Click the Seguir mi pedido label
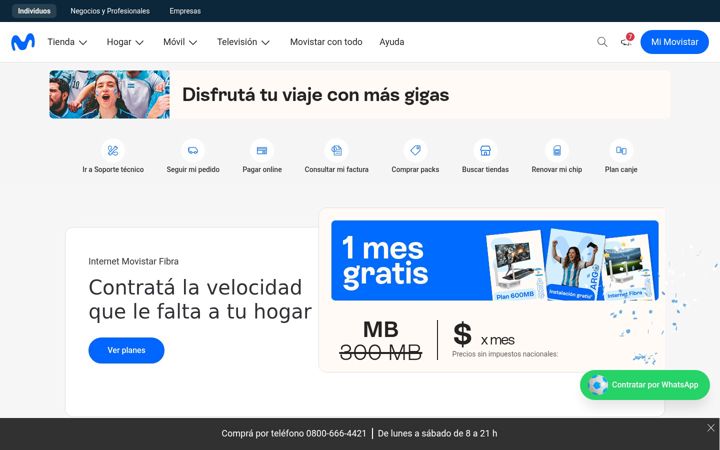The height and width of the screenshot is (450, 720). tap(193, 169)
